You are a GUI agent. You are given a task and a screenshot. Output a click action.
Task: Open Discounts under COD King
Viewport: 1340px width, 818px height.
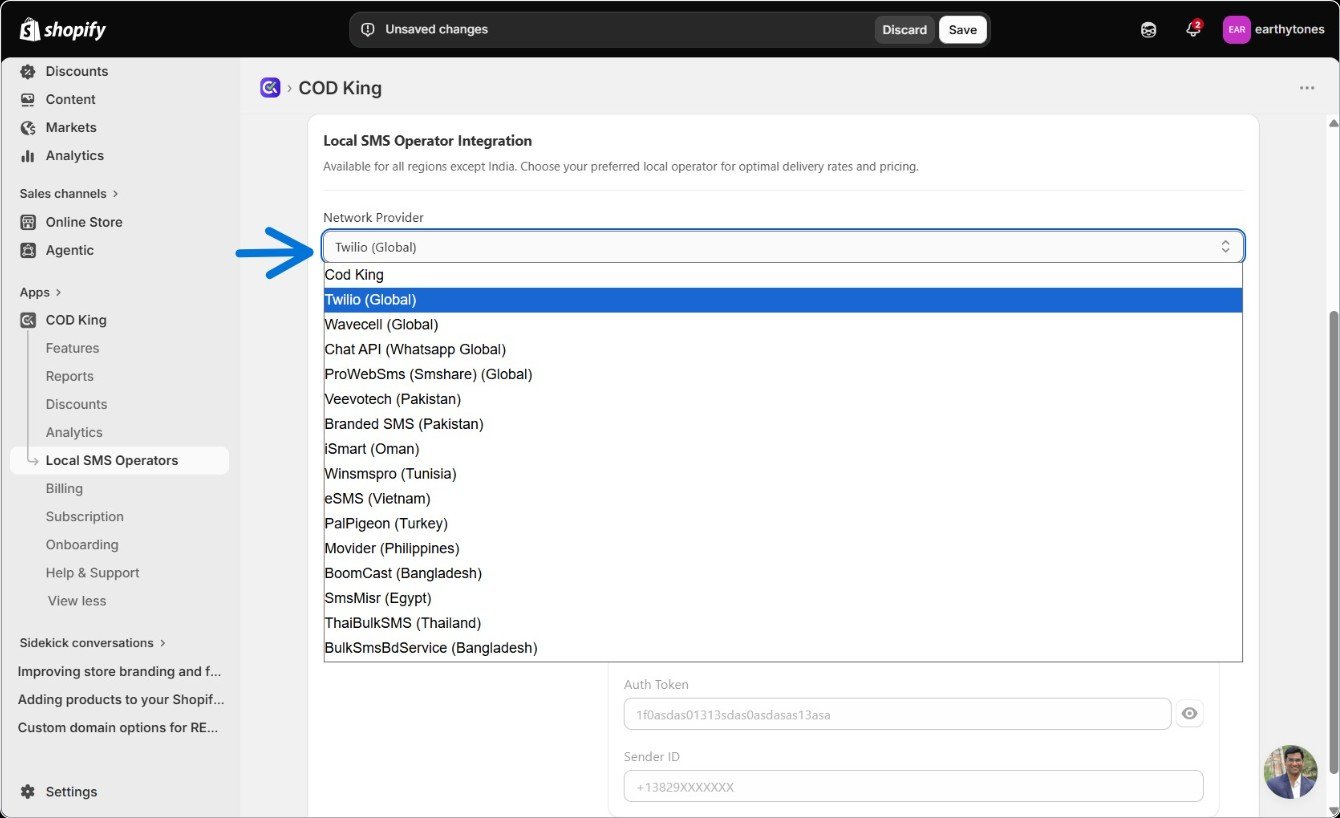point(76,404)
